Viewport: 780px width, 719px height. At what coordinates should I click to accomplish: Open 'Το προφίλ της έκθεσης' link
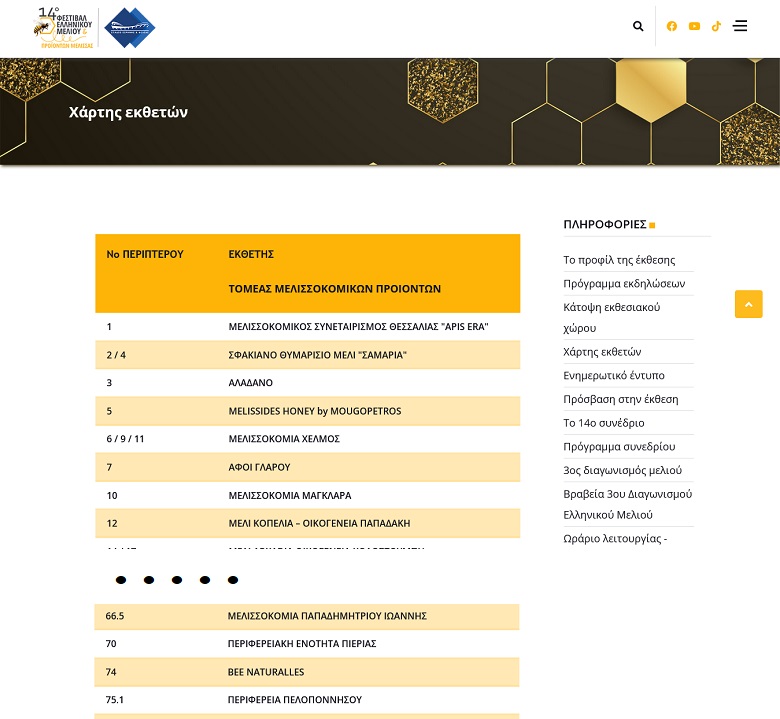click(619, 260)
